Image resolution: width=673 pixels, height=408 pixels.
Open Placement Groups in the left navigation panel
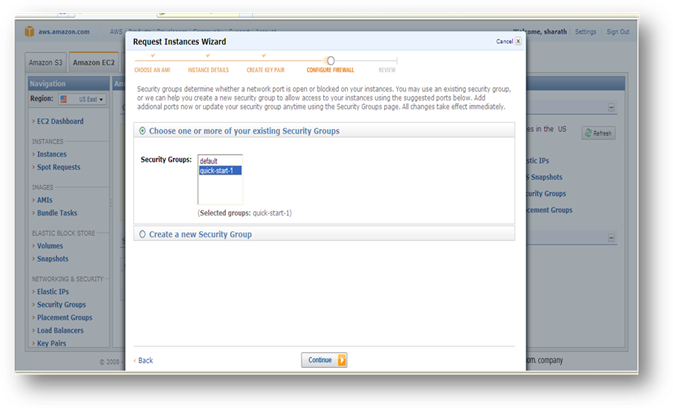tap(64, 317)
